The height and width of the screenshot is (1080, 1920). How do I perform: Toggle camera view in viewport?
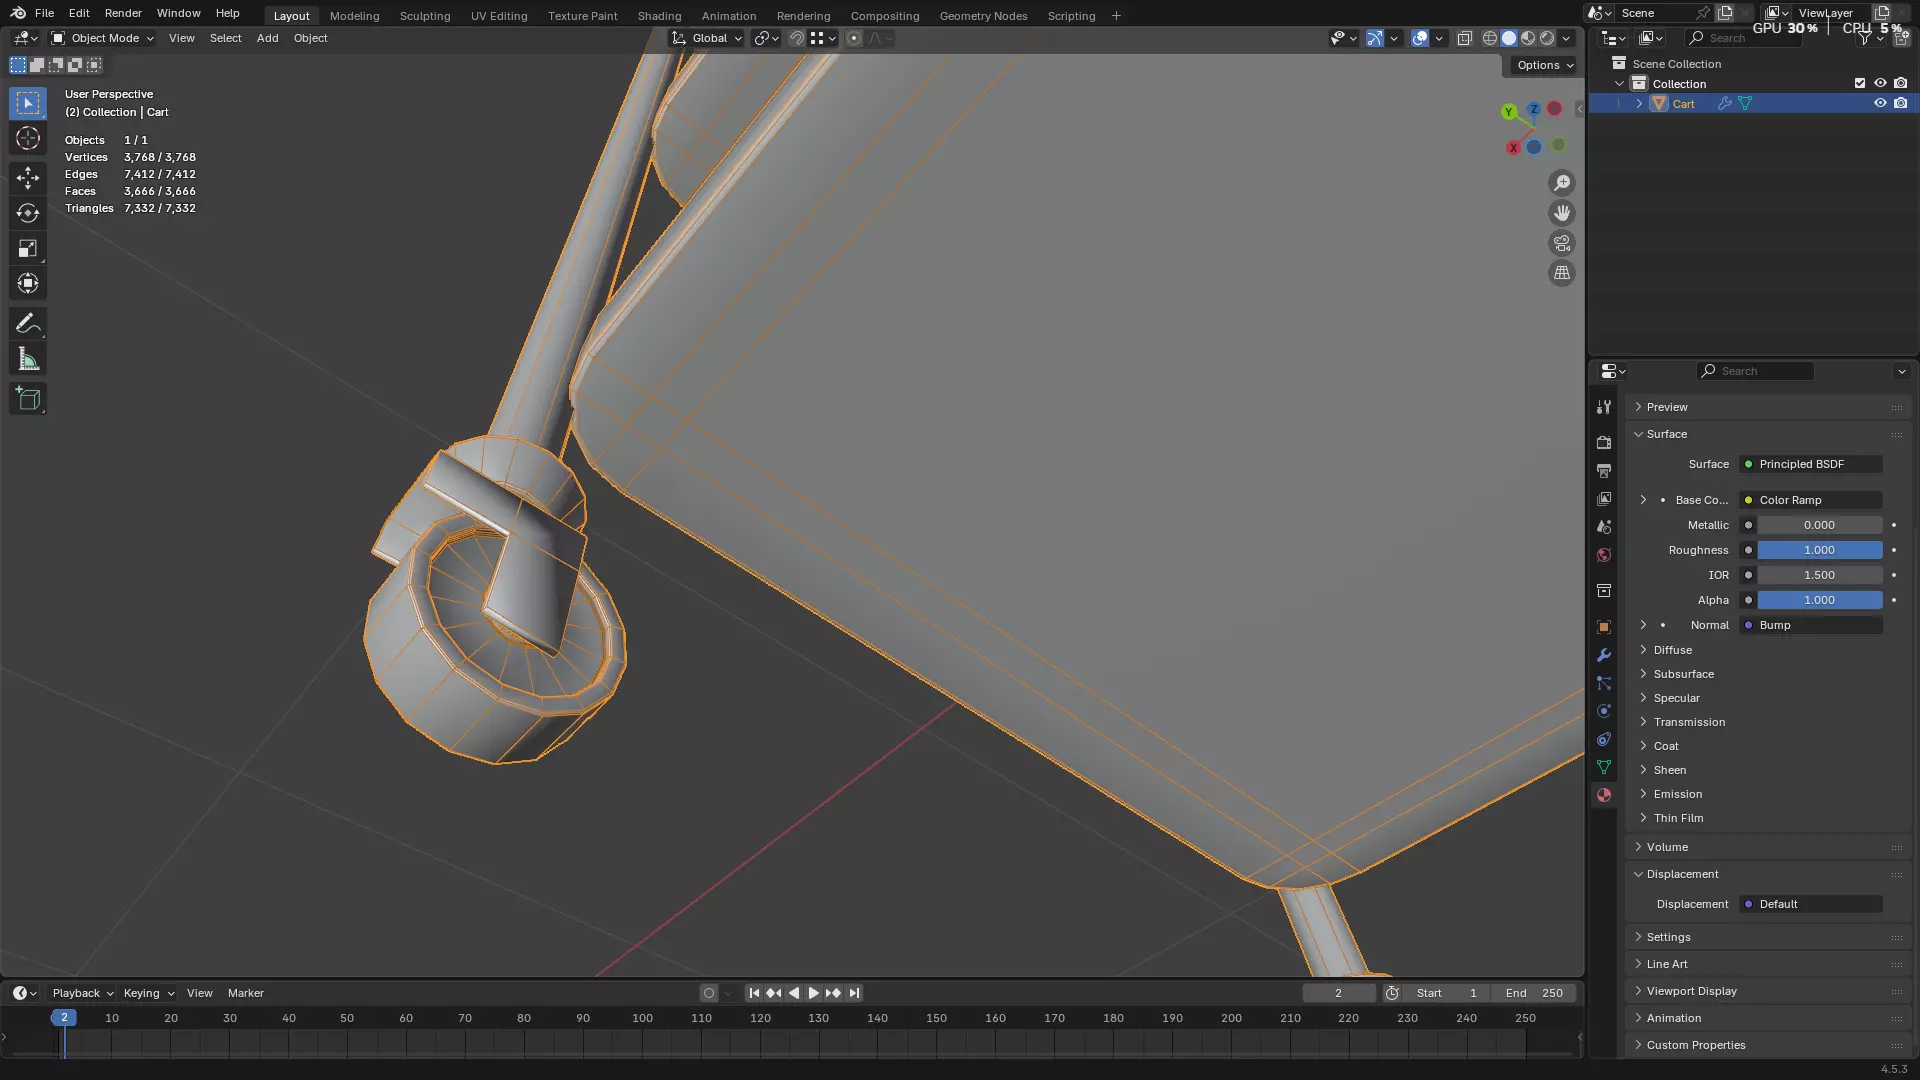pyautogui.click(x=1561, y=243)
